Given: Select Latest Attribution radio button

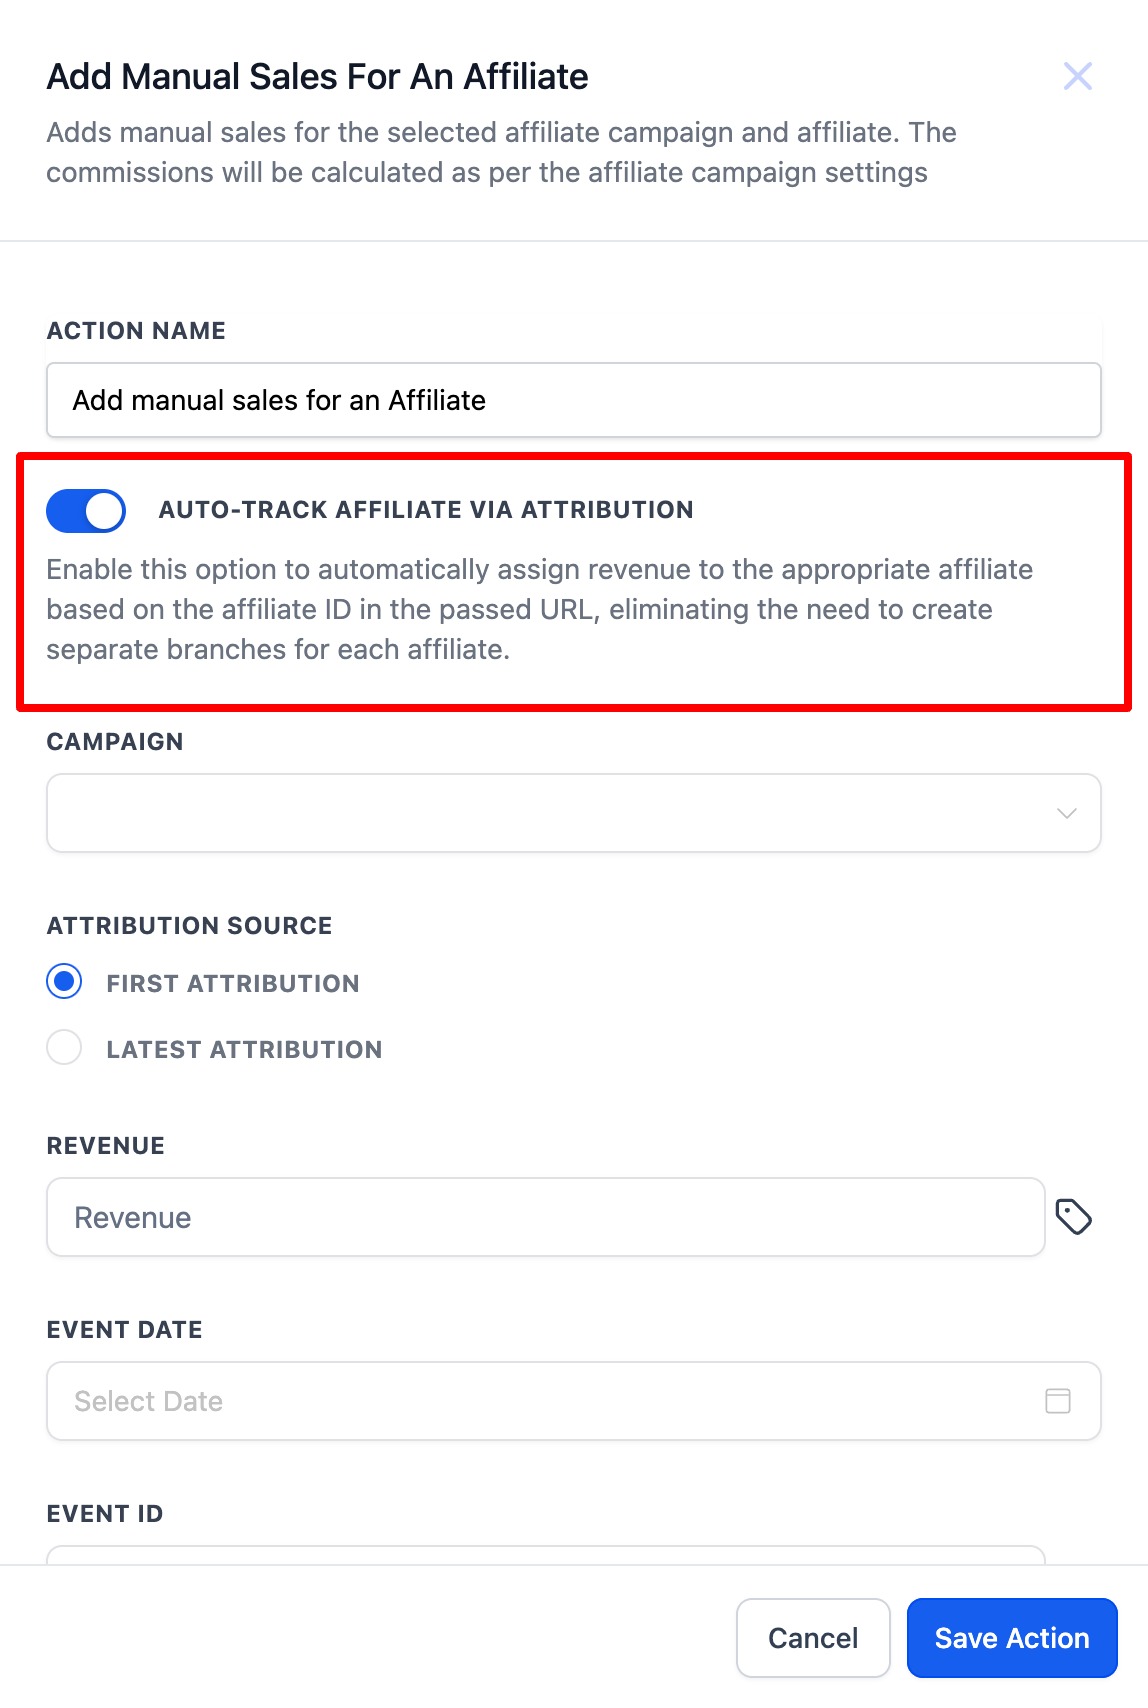Looking at the screenshot, I should pos(65,1048).
